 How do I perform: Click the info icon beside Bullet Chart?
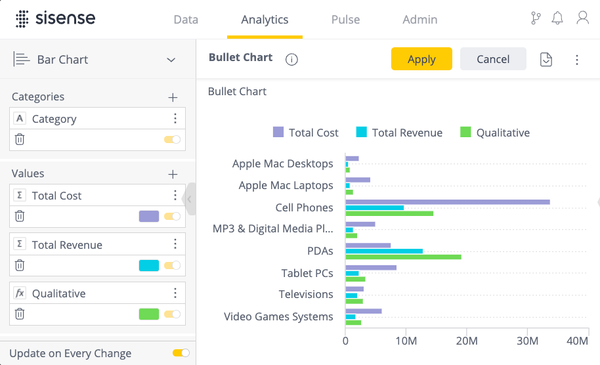coord(292,59)
